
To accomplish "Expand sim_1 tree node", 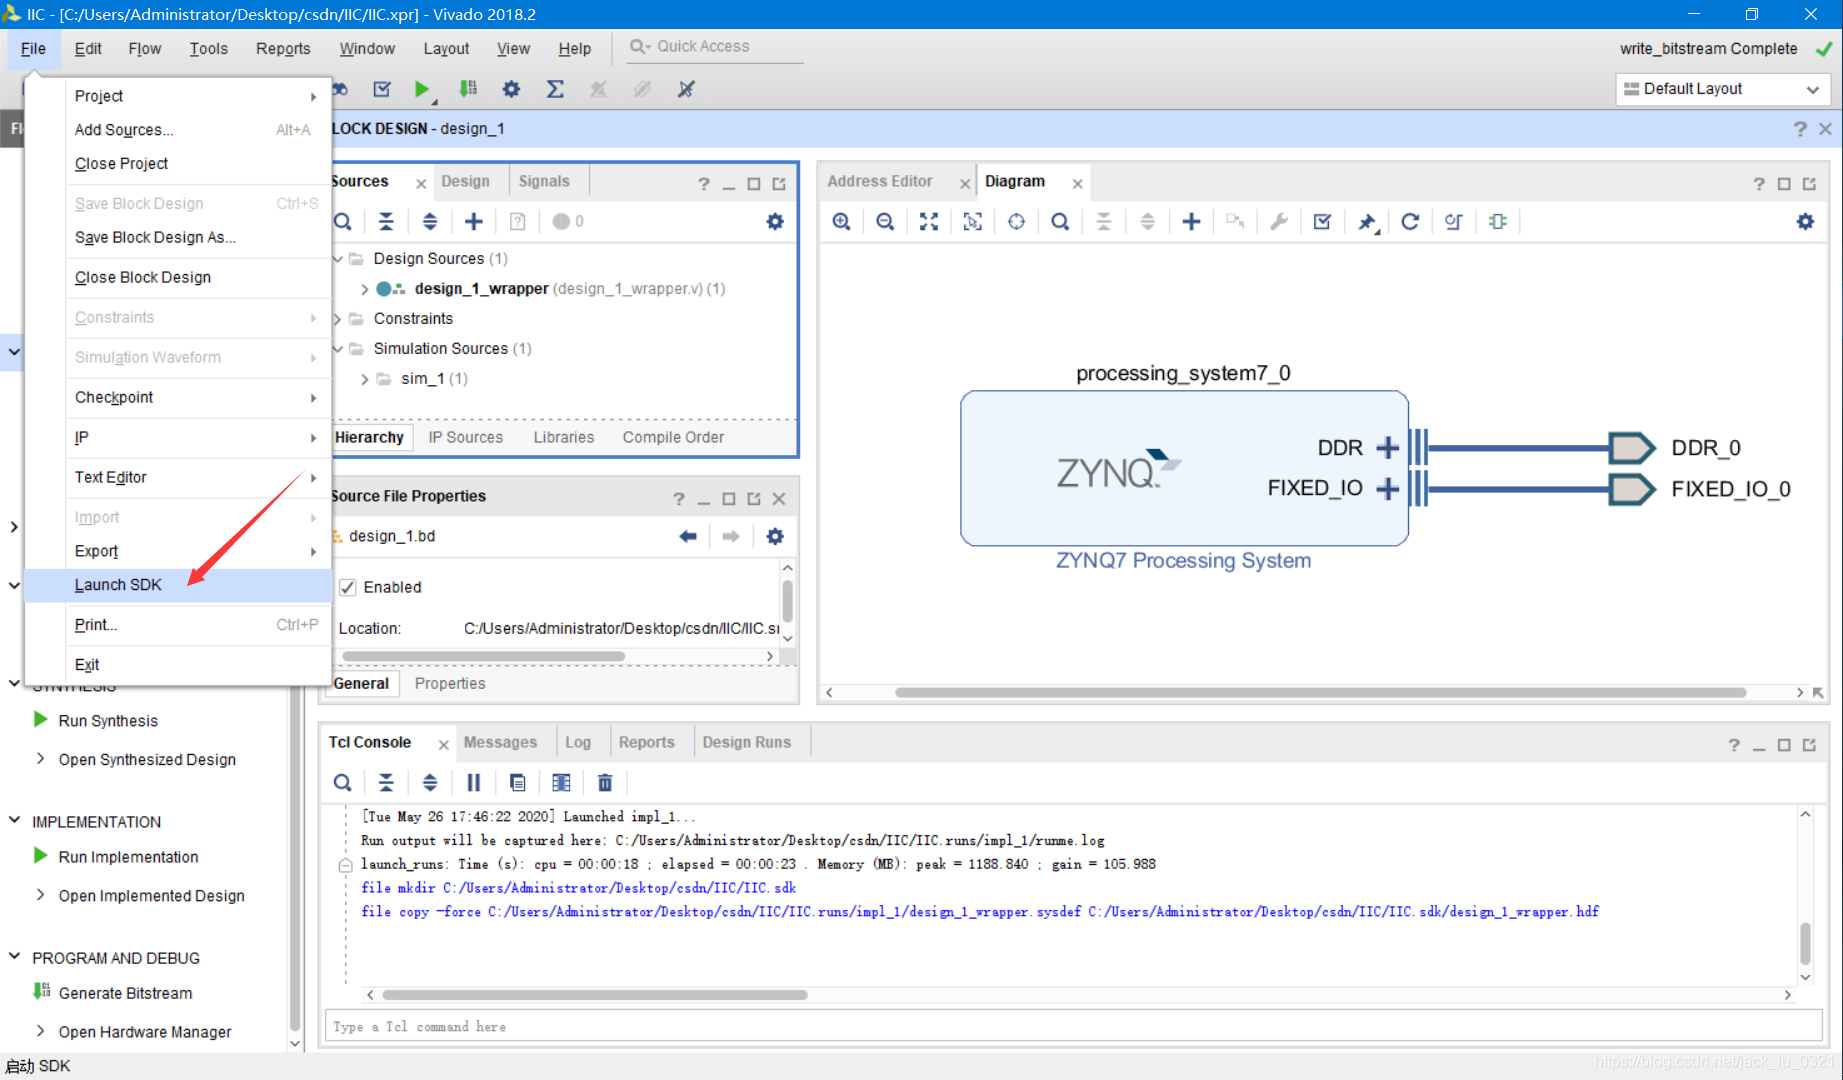I will [365, 379].
